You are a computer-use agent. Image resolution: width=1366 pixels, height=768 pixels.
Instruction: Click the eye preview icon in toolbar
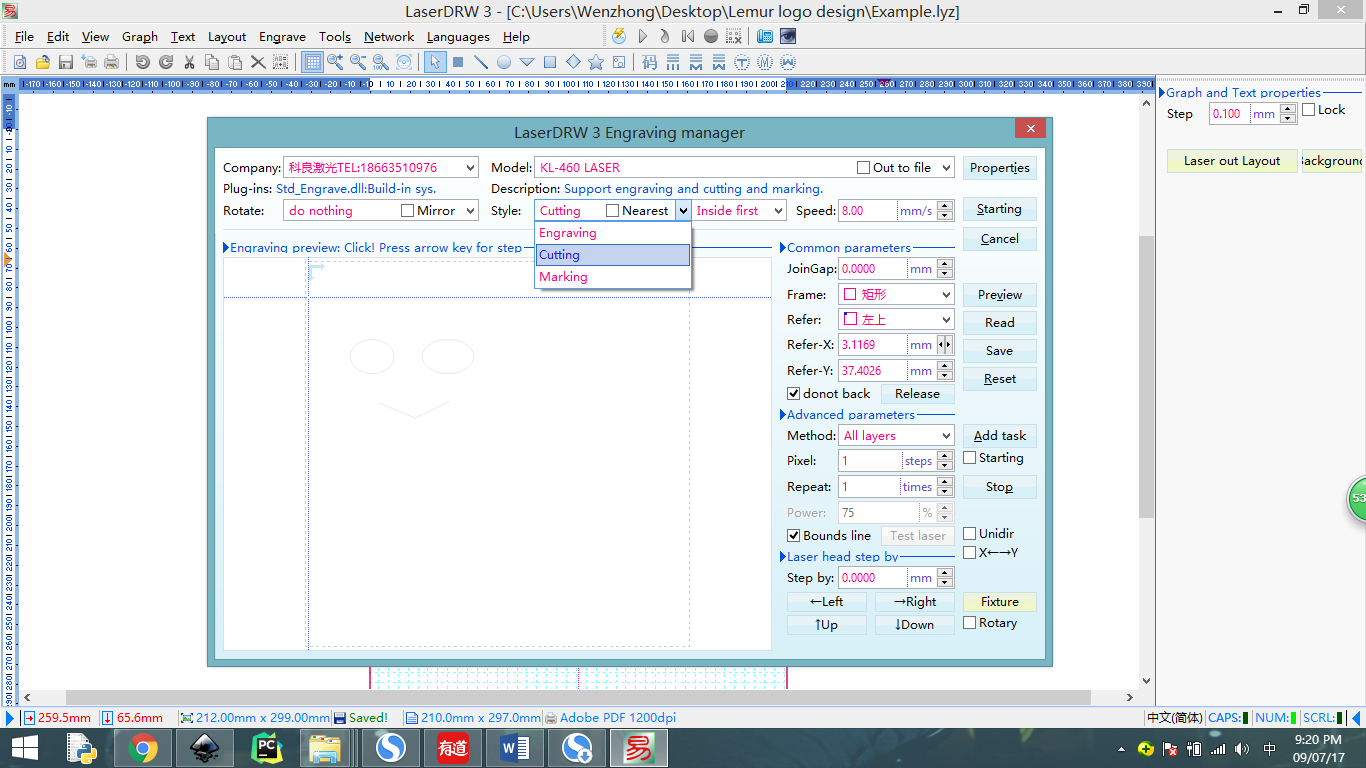pyautogui.click(x=788, y=36)
